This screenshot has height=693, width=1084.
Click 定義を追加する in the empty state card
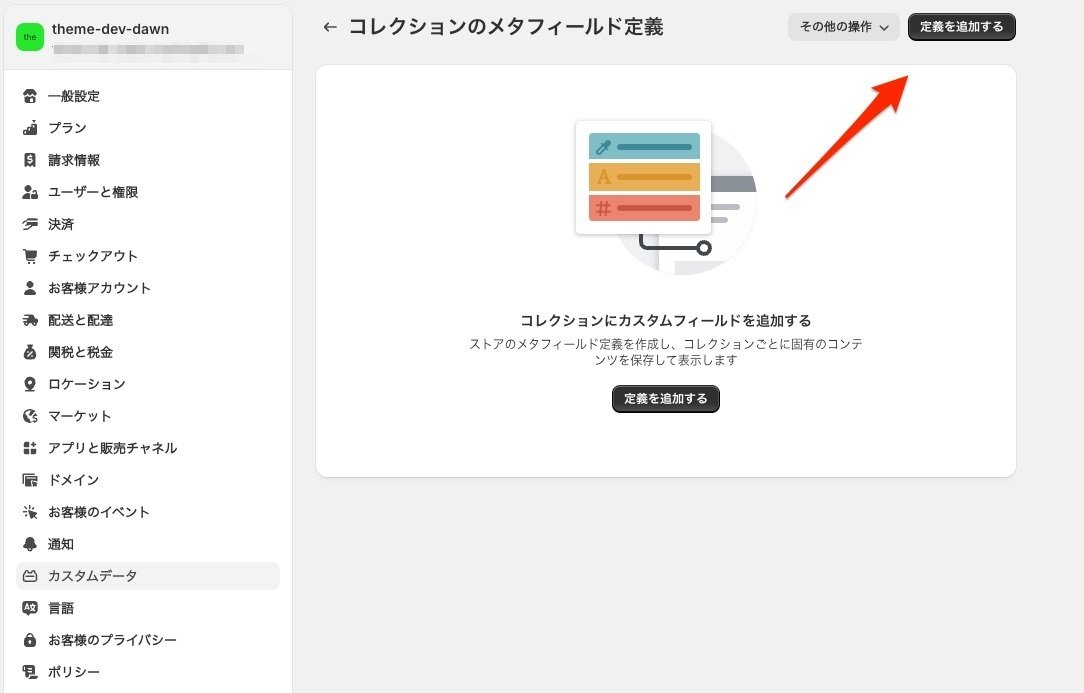[665, 399]
